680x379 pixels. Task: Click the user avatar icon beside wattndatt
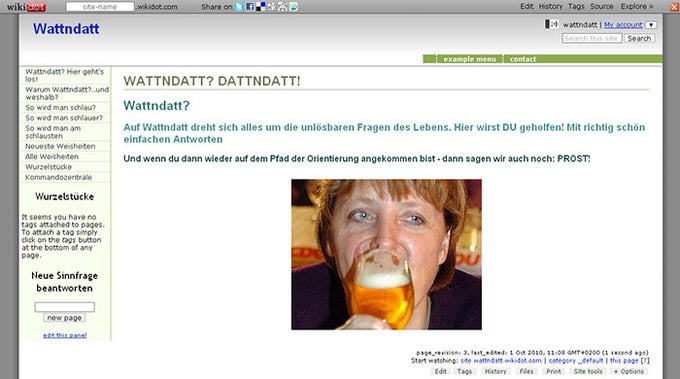[552, 24]
